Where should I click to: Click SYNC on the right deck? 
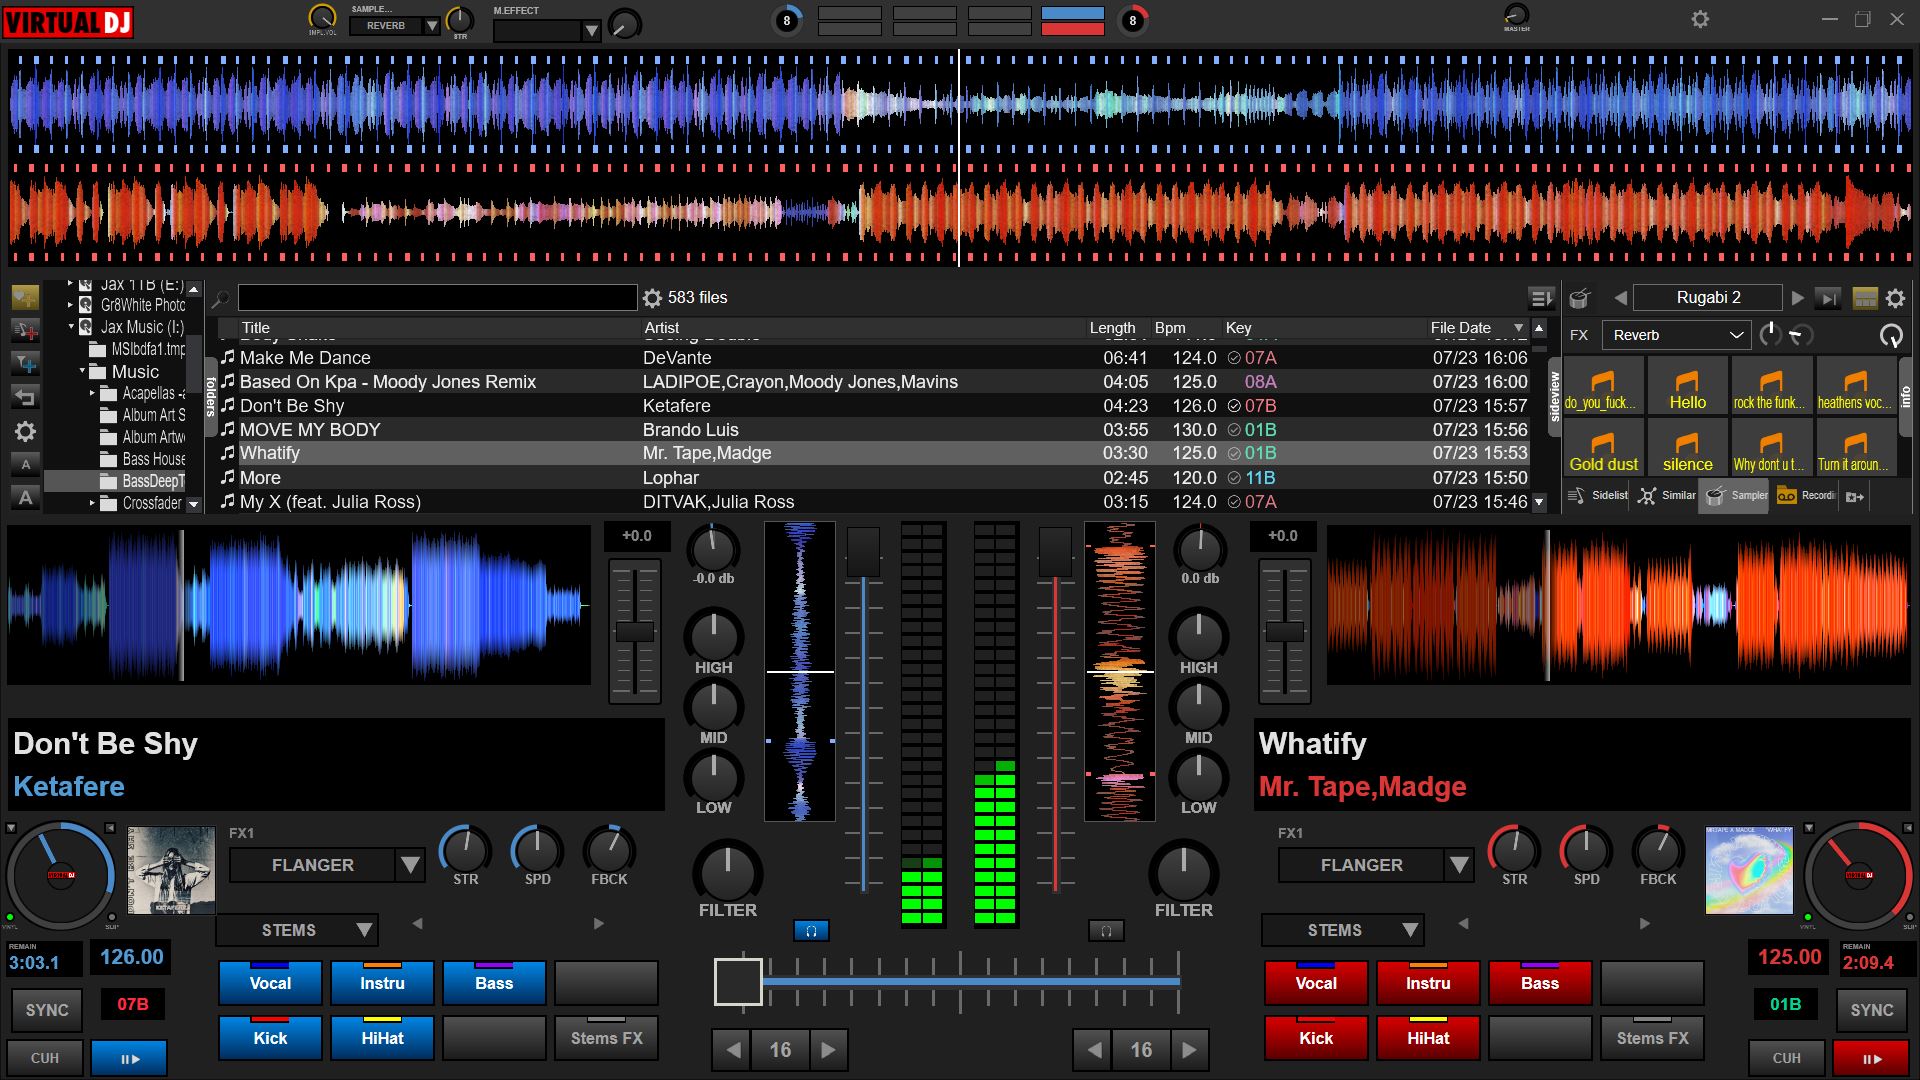click(1872, 1010)
